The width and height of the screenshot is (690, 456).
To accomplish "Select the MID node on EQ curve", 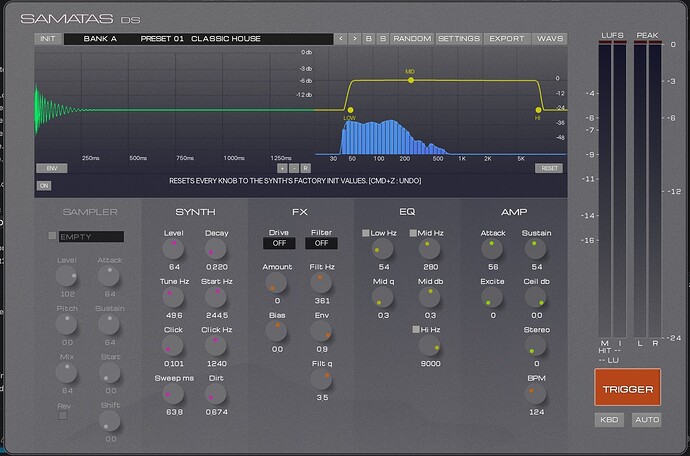I will point(411,80).
